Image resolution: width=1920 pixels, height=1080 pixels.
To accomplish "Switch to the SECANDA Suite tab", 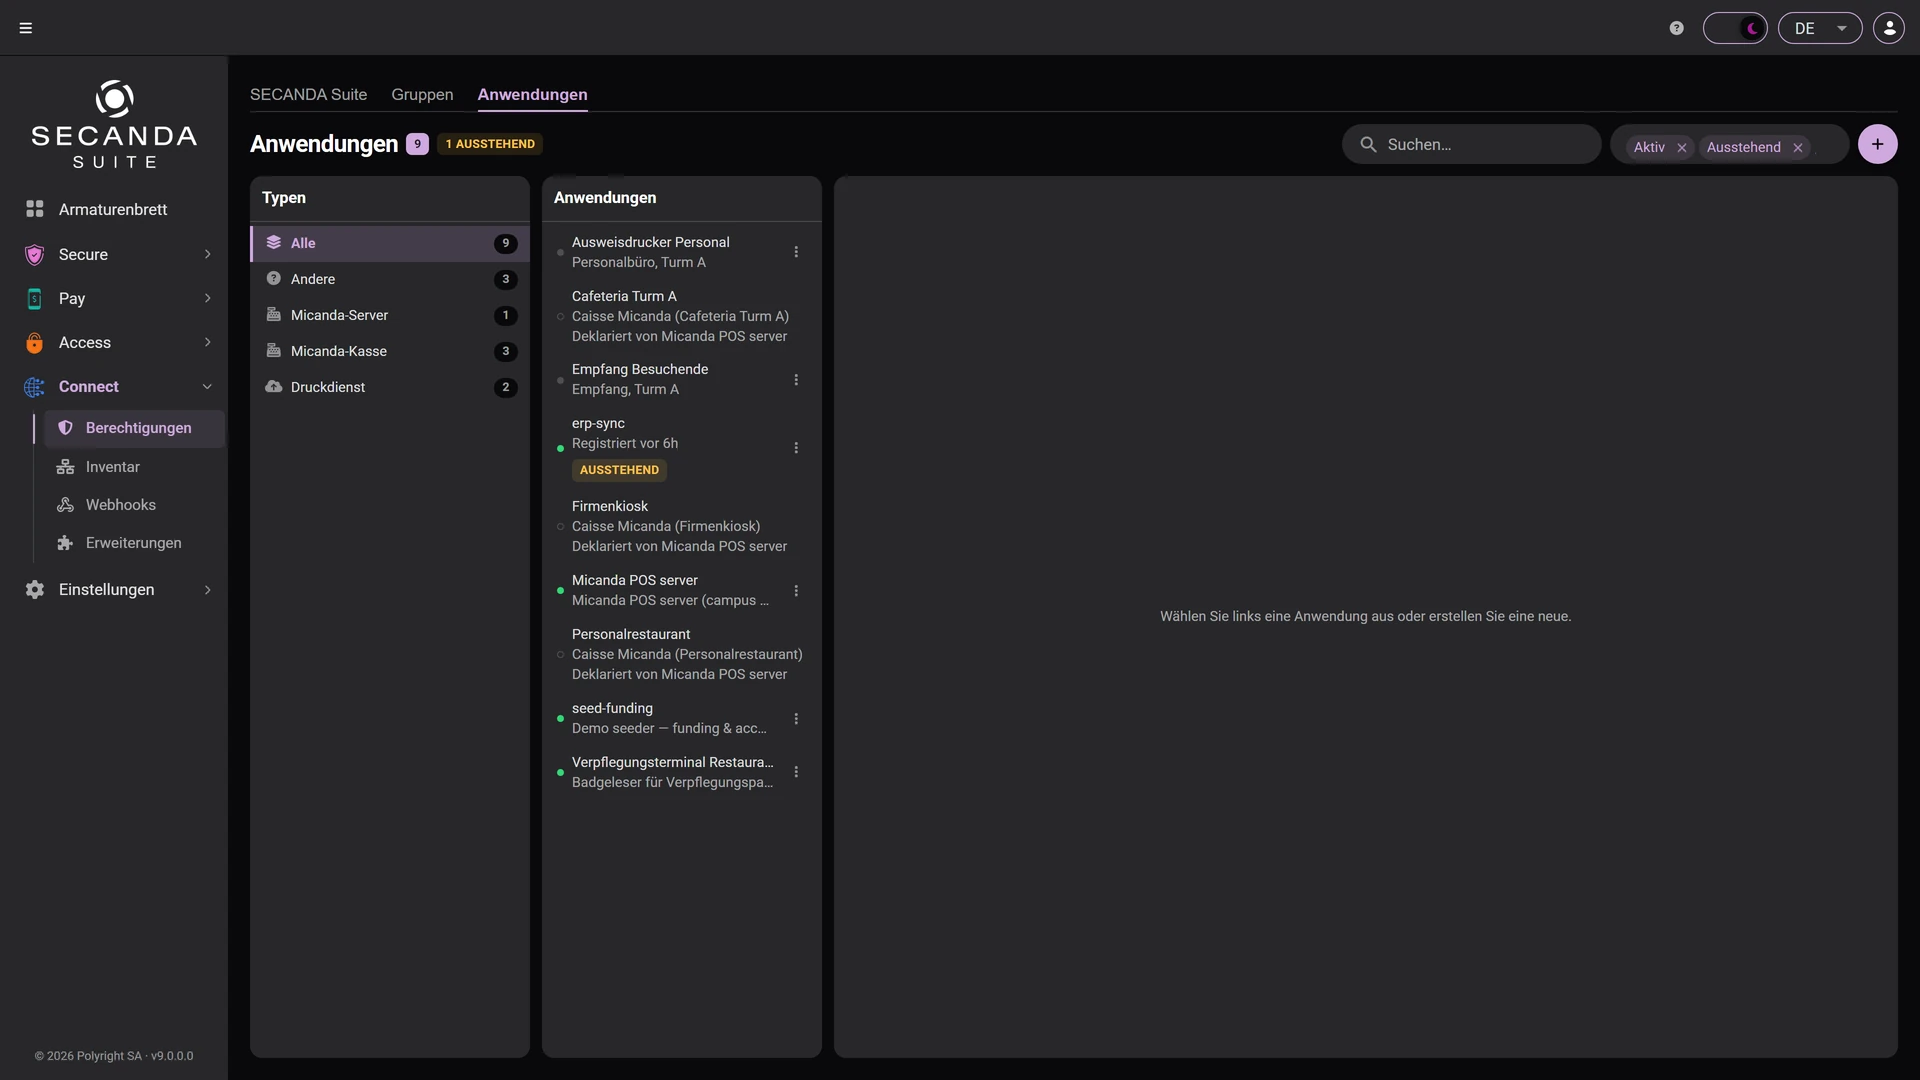I will click(x=308, y=94).
